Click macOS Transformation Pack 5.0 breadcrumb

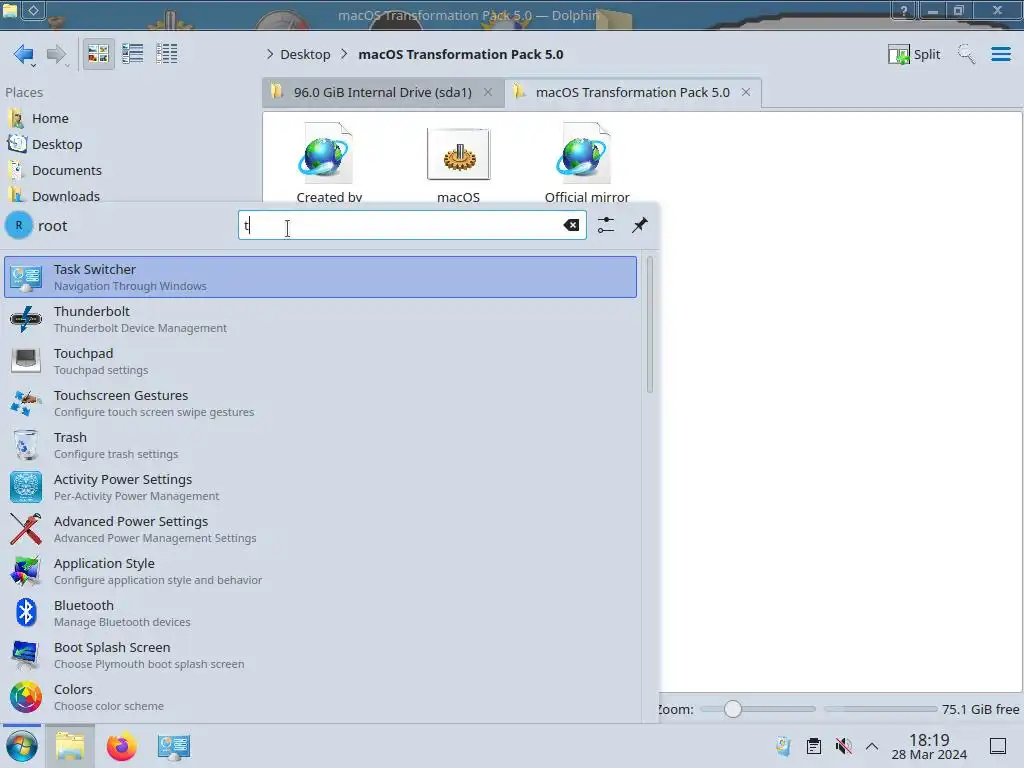460,54
